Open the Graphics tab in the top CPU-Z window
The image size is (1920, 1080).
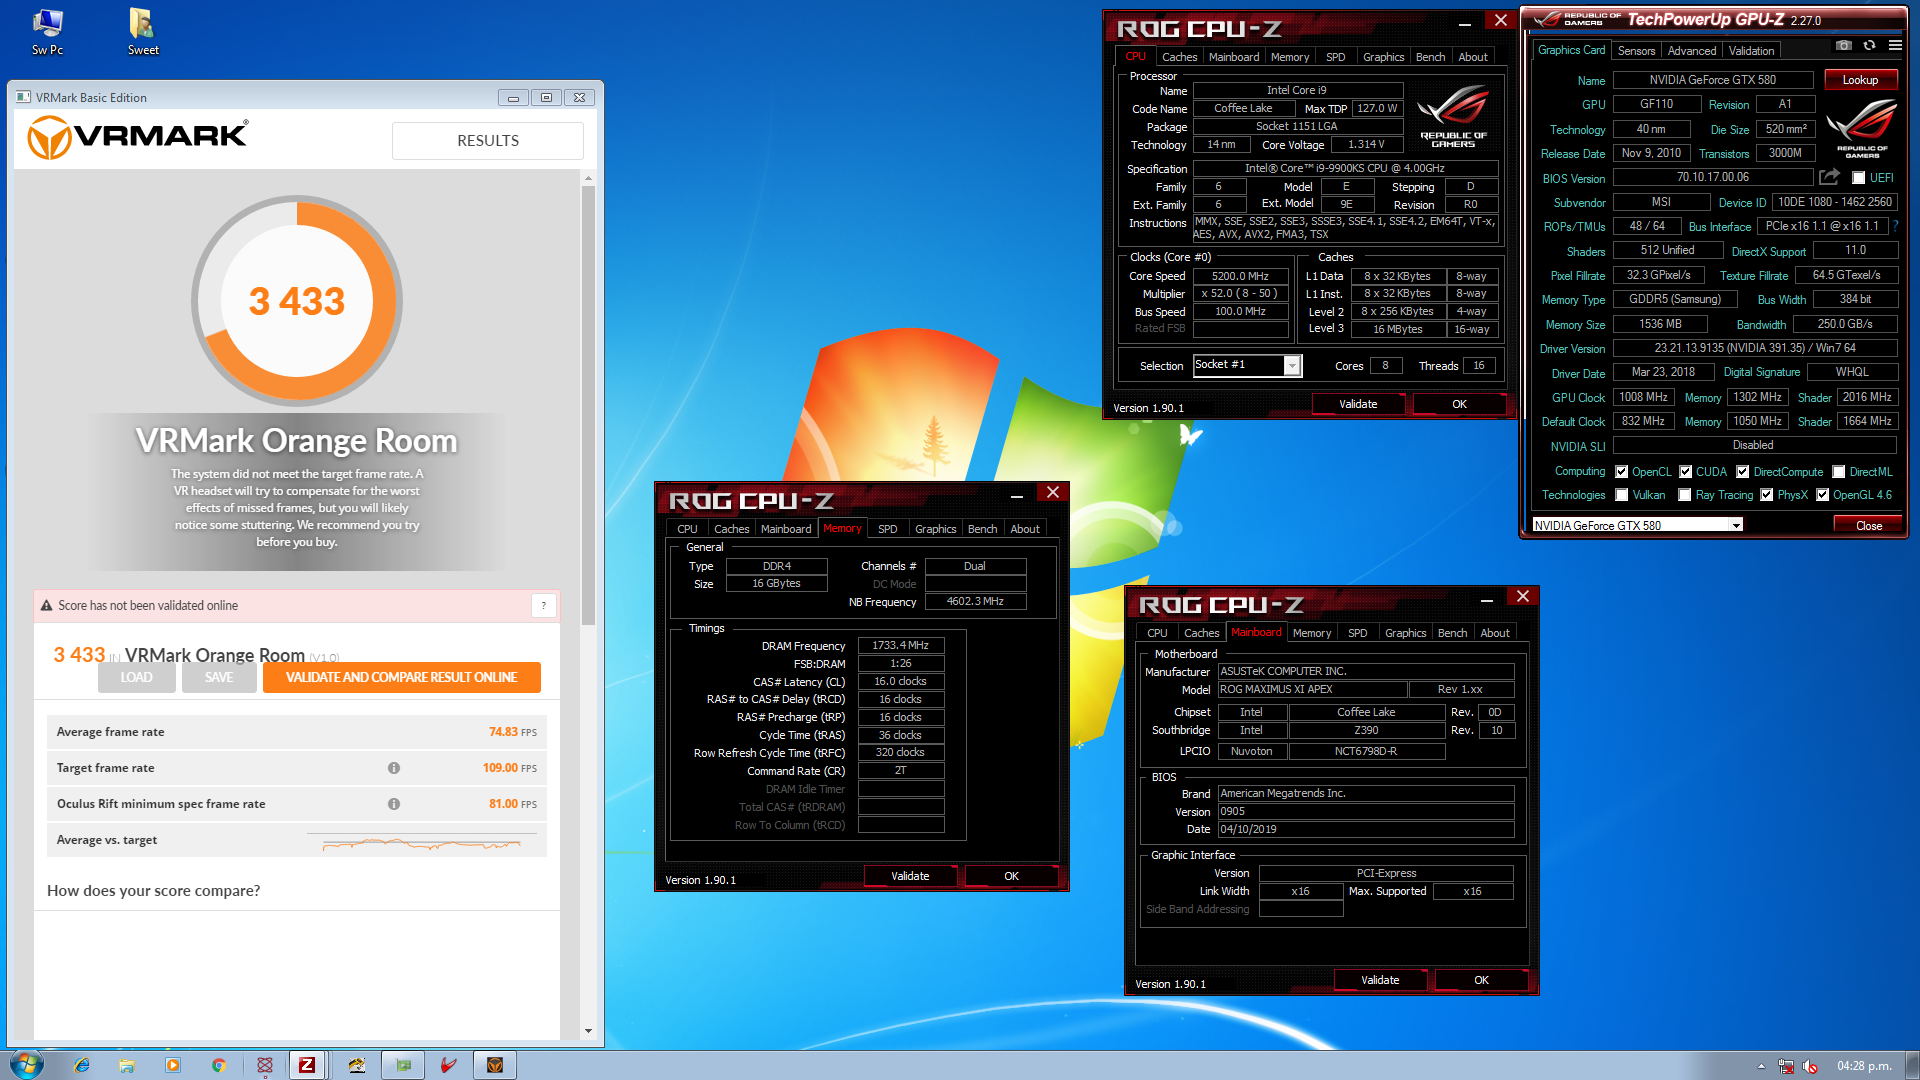(x=1383, y=57)
